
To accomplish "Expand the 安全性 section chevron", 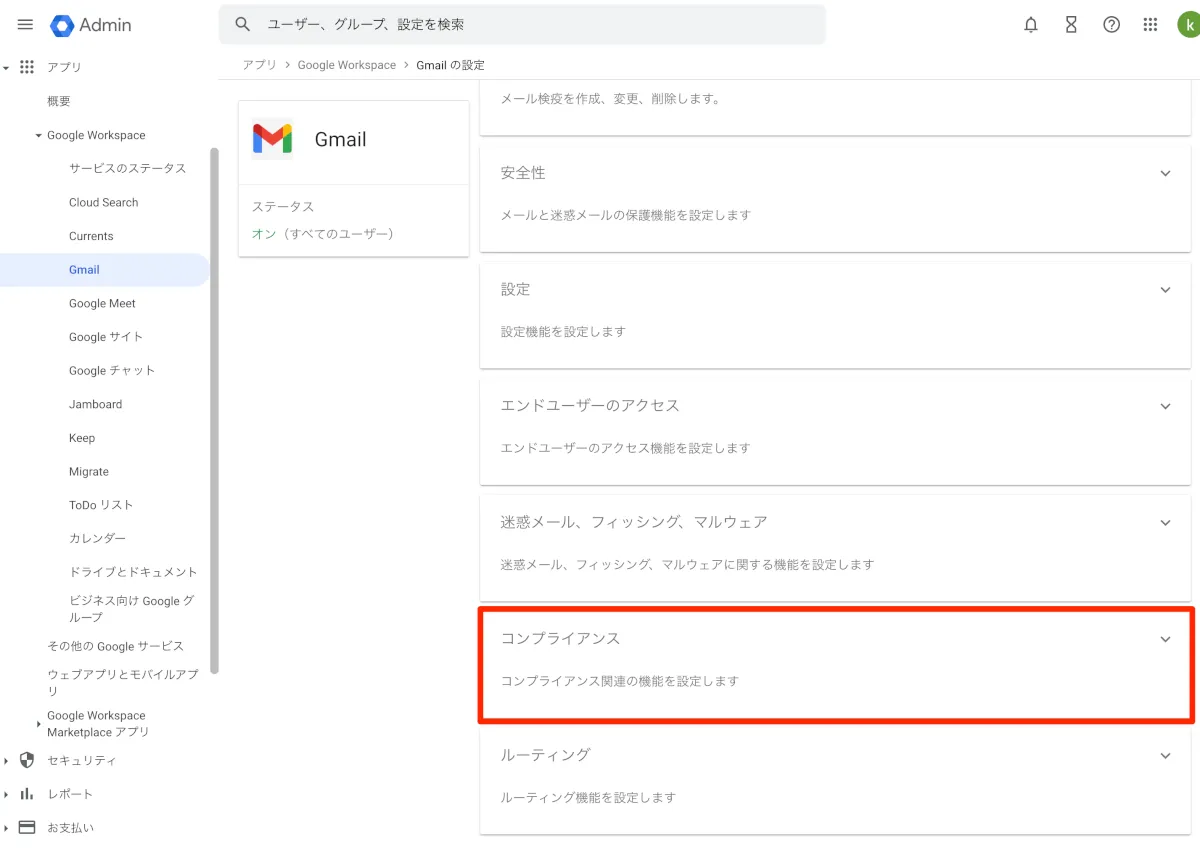I will tap(1165, 174).
